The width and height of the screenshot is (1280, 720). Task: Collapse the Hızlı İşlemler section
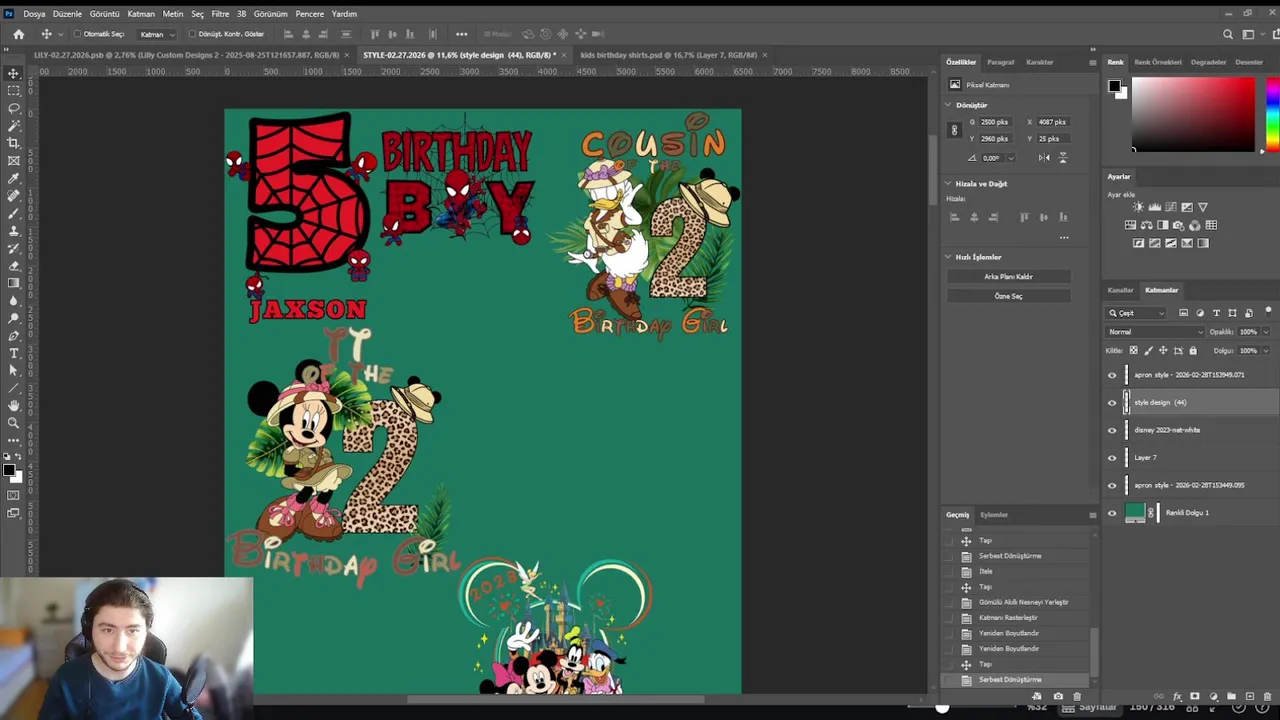[x=948, y=257]
